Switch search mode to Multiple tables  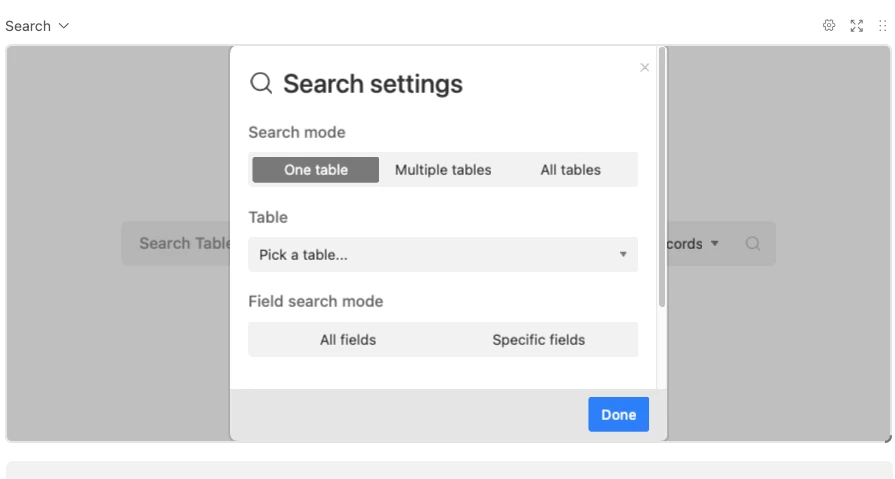click(x=443, y=170)
